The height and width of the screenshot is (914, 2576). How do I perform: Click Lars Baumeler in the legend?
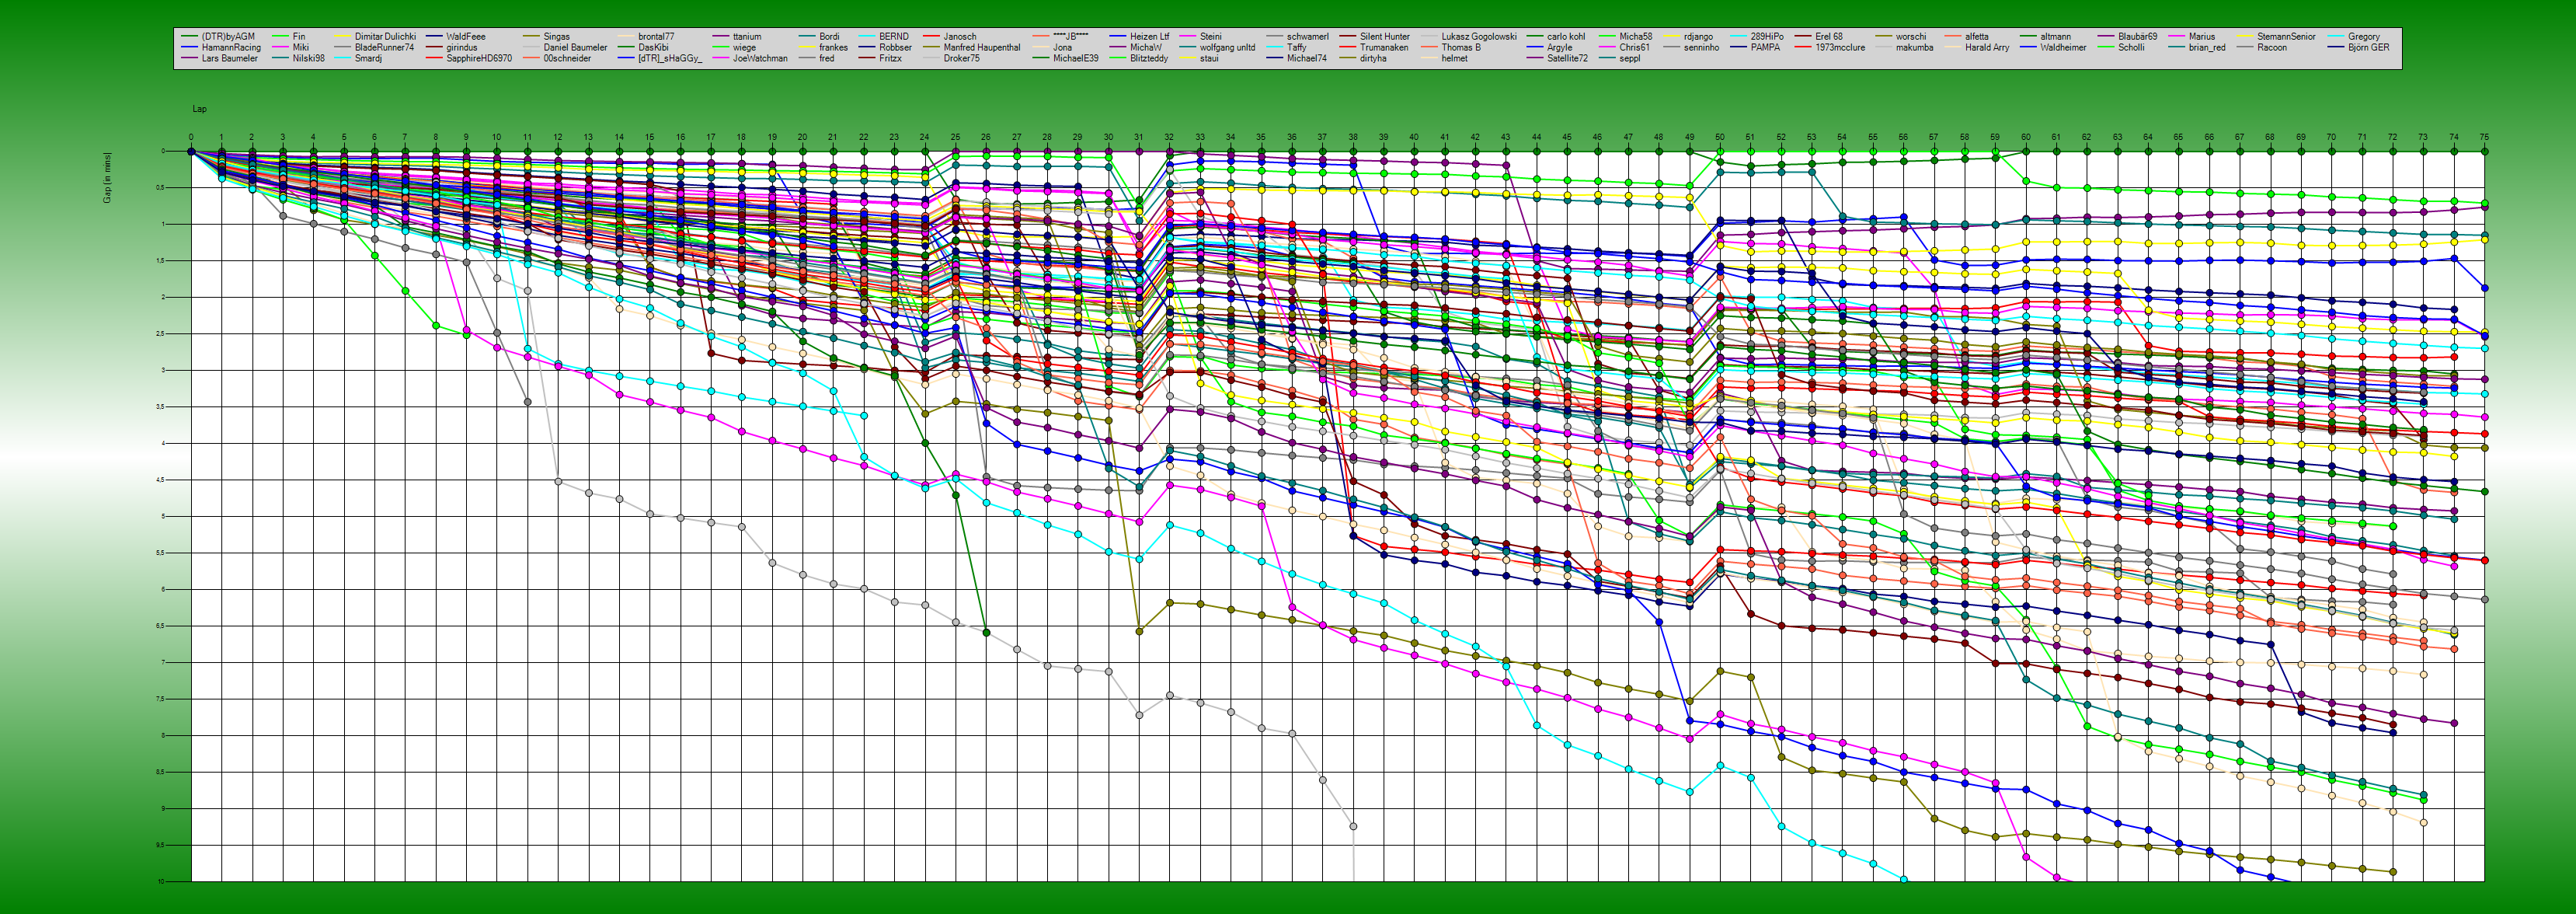[x=229, y=58]
